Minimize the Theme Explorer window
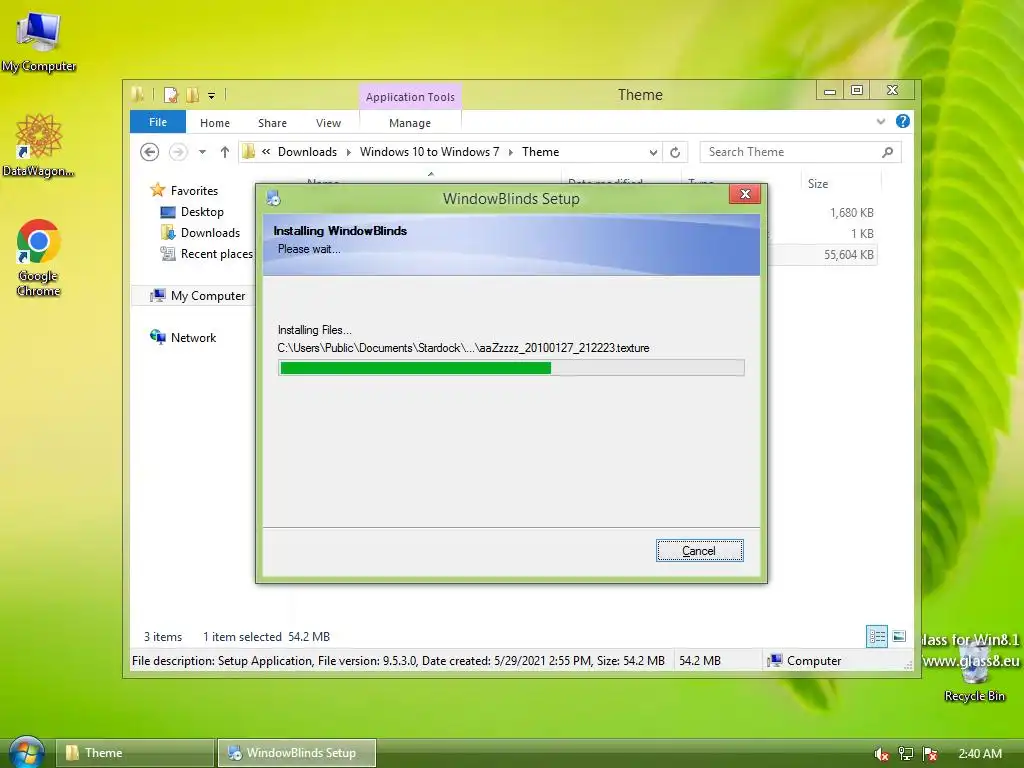1024x768 pixels. pyautogui.click(x=830, y=90)
